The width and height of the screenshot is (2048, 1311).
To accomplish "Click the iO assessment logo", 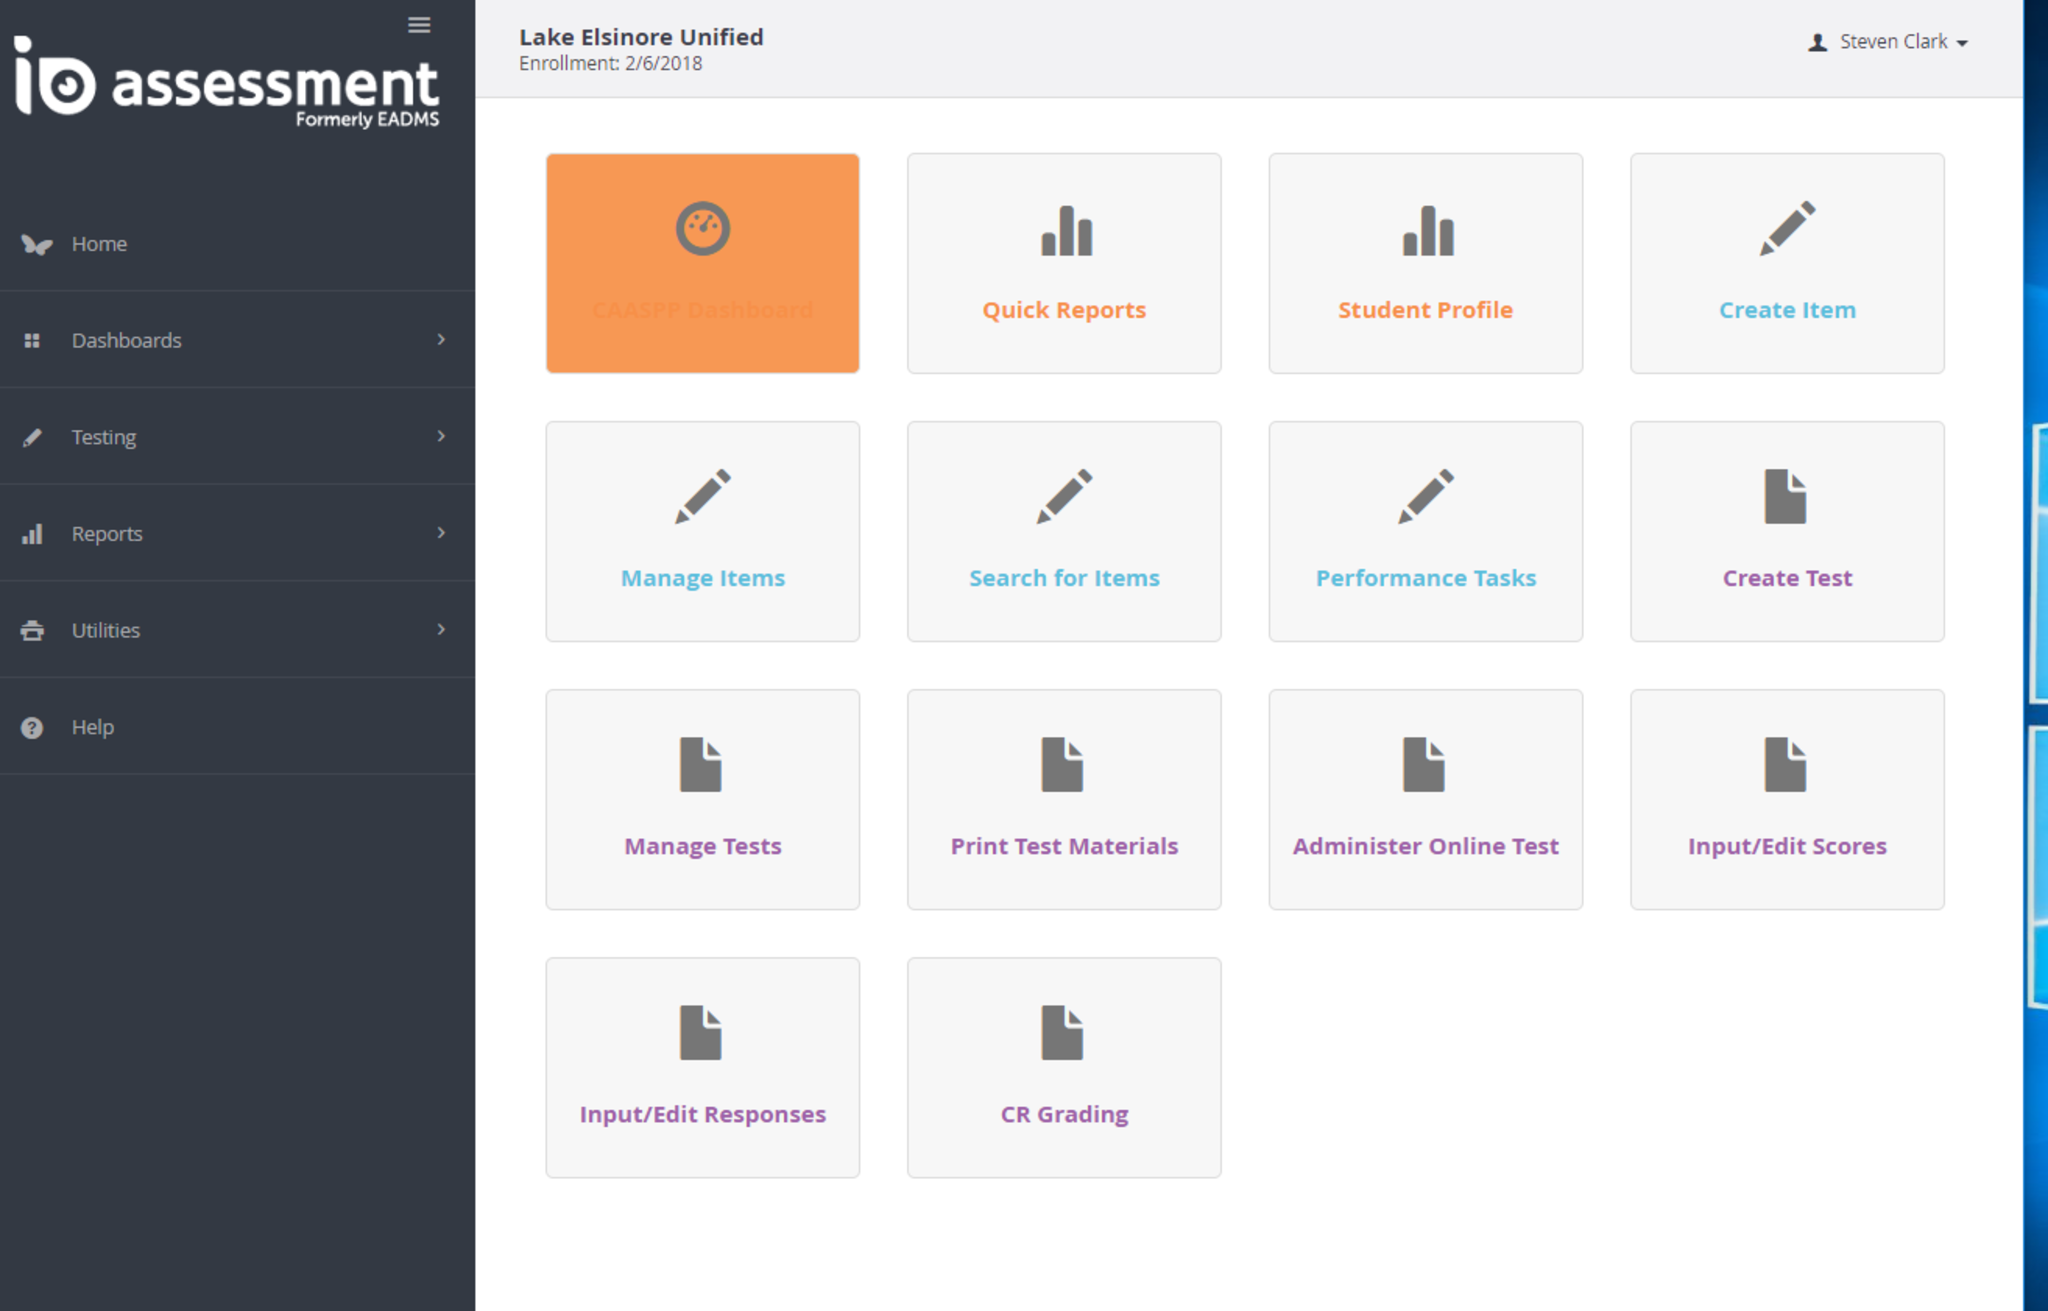I will (227, 82).
